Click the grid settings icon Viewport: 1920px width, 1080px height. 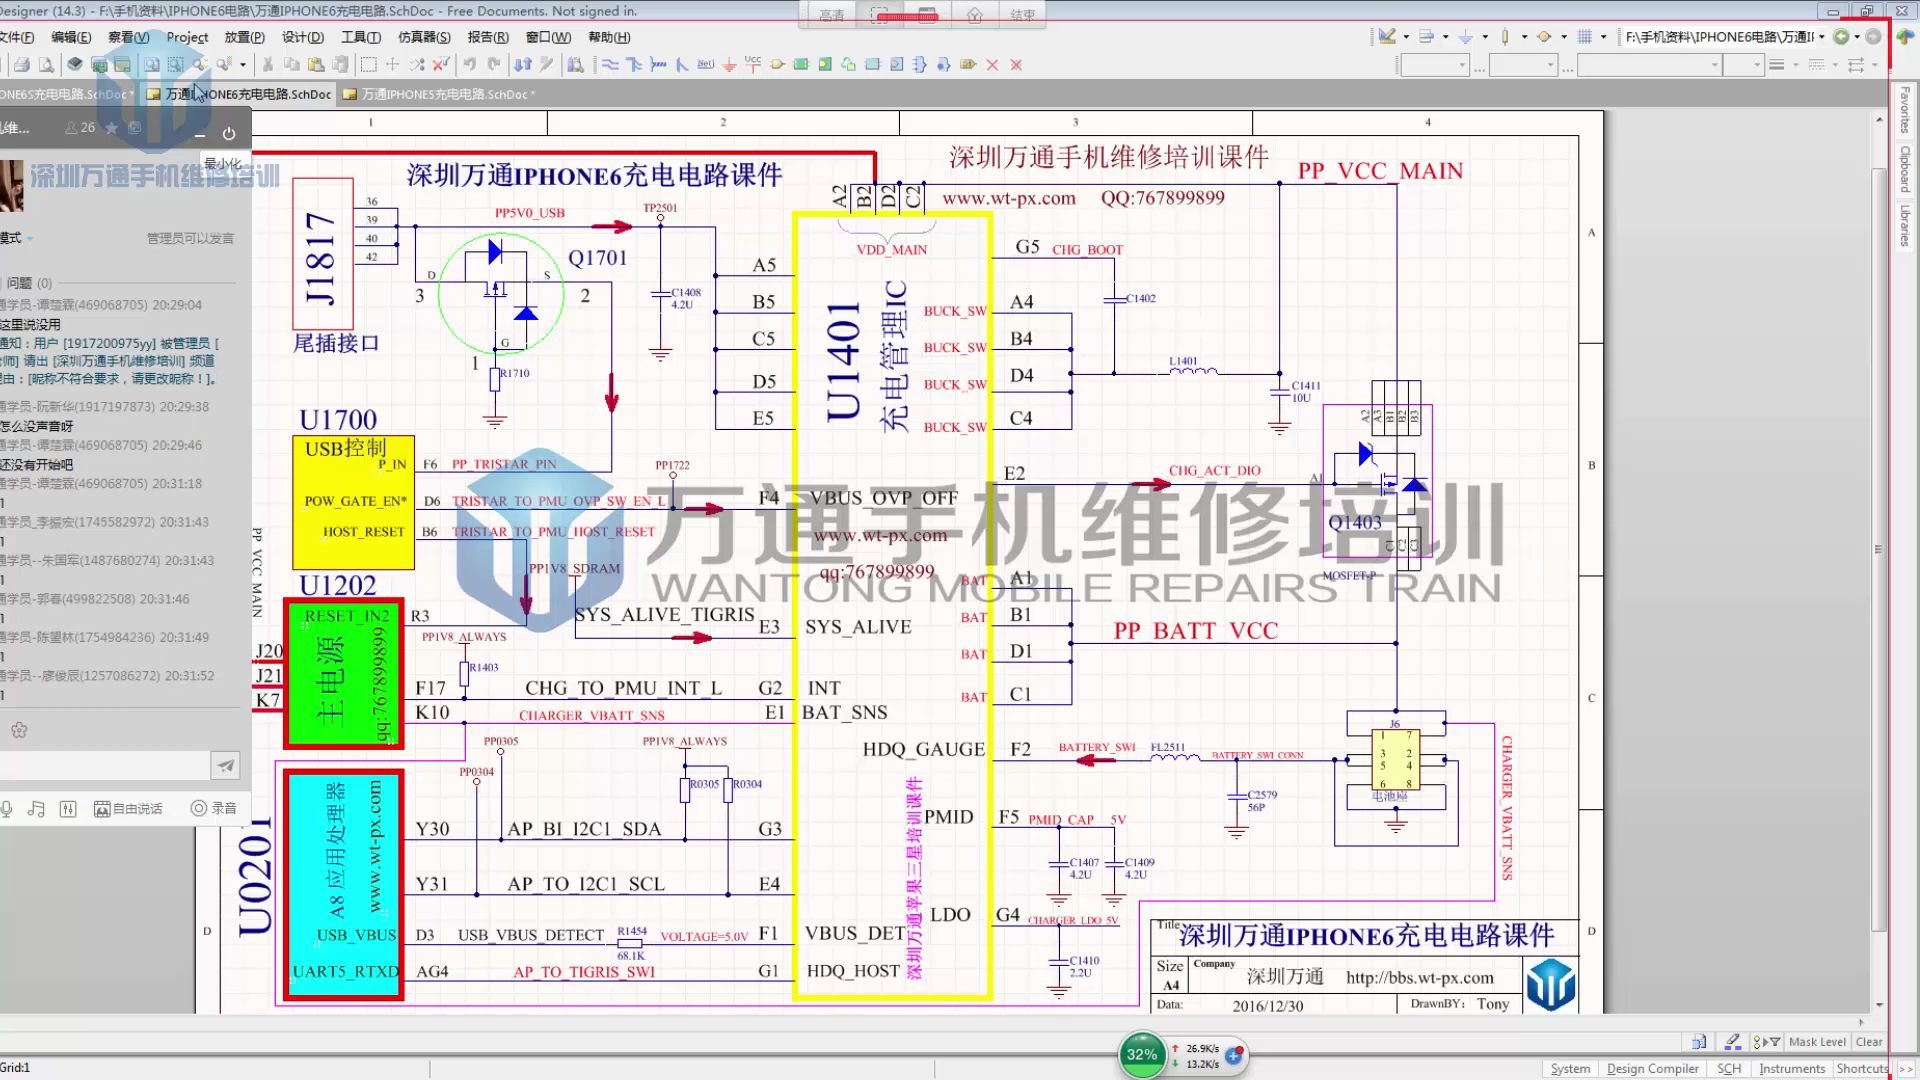(x=1585, y=37)
